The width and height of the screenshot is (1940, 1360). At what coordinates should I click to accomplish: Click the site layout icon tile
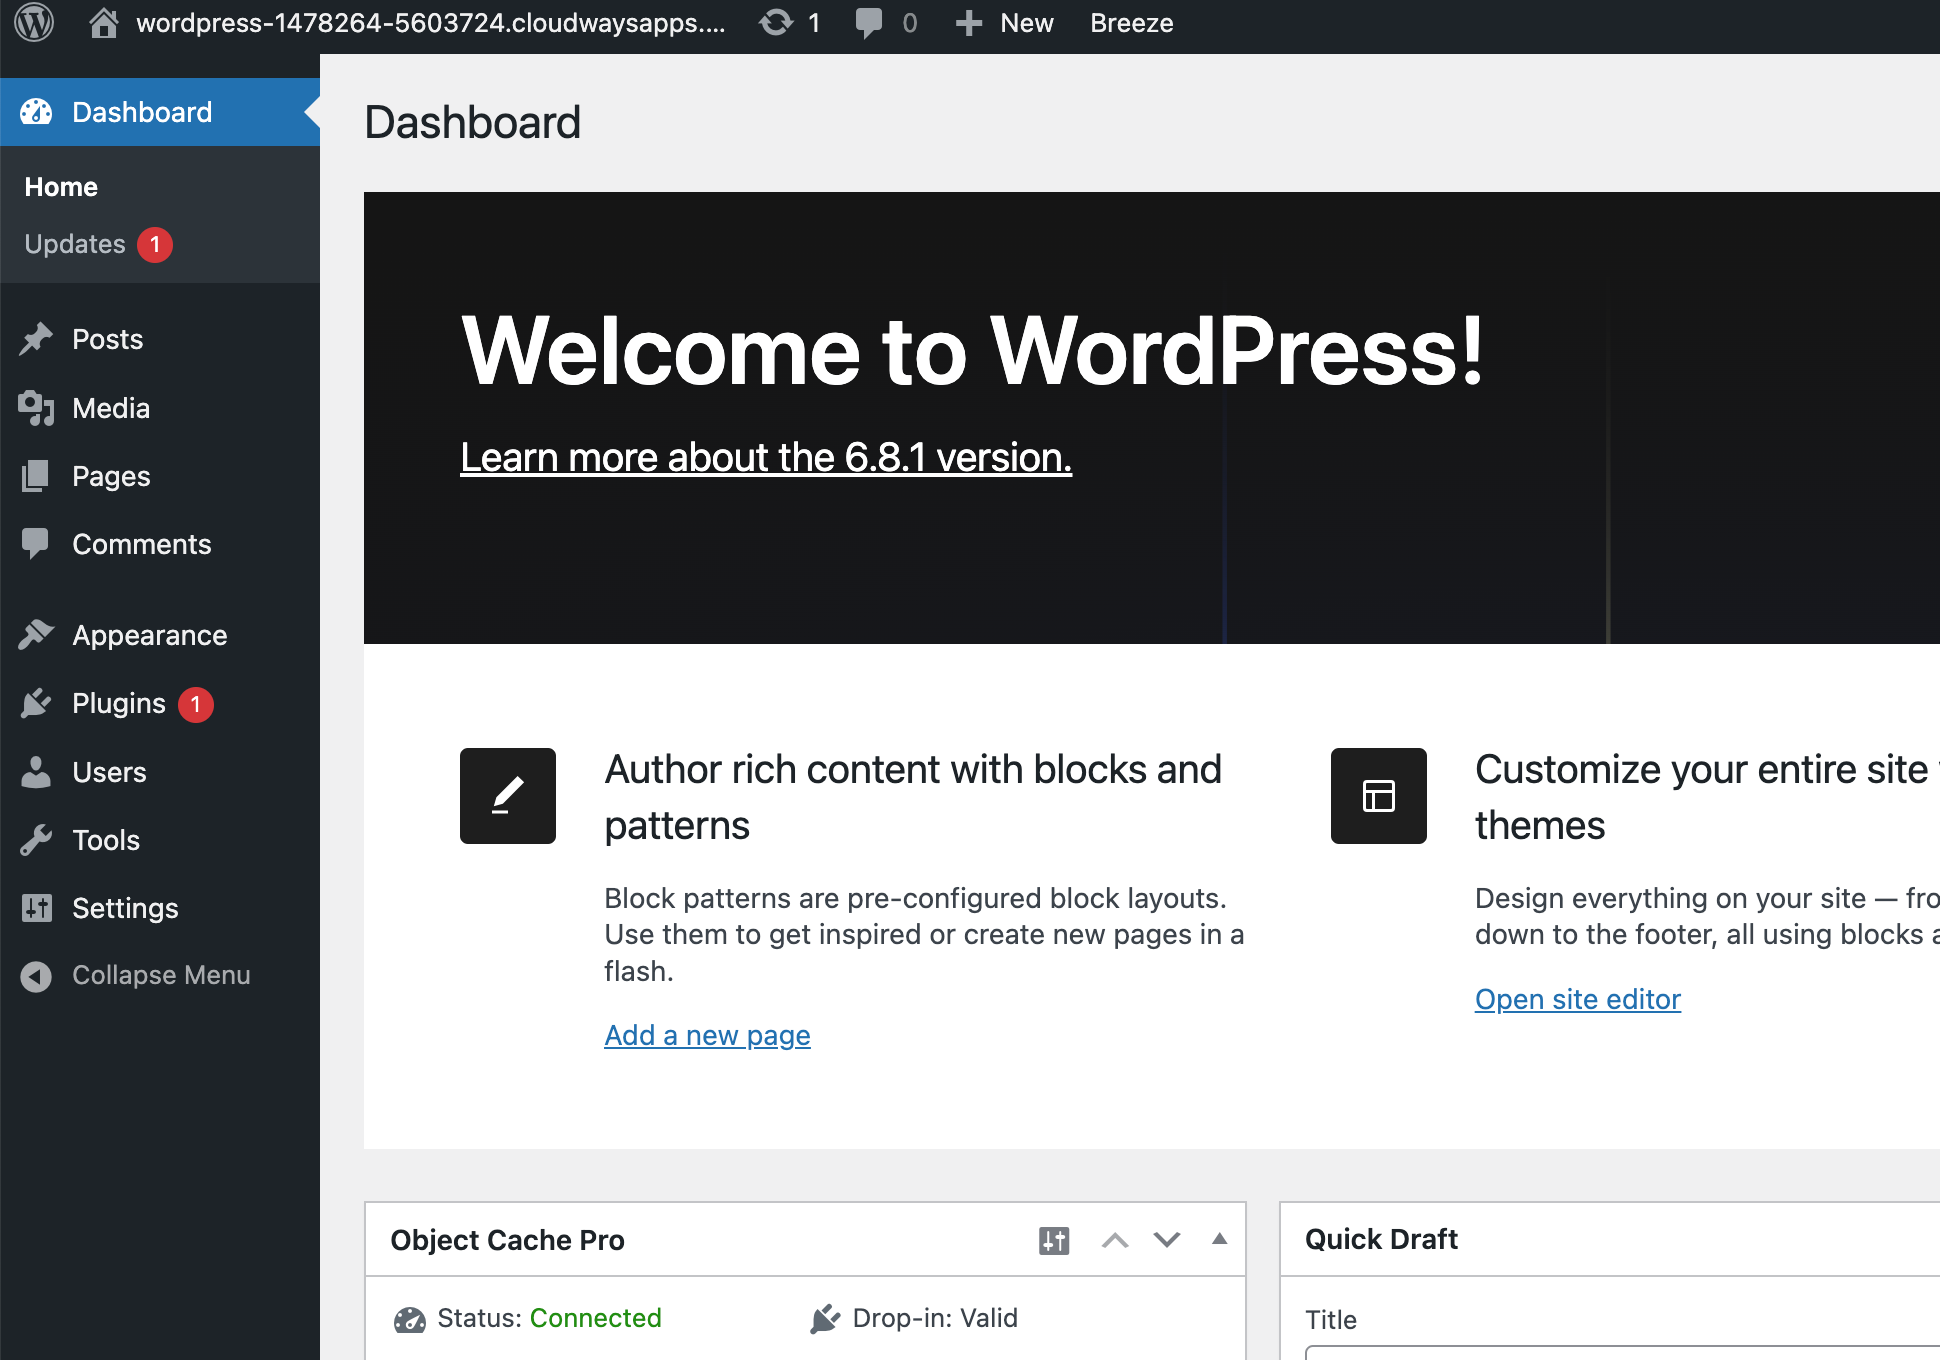[x=1379, y=796]
